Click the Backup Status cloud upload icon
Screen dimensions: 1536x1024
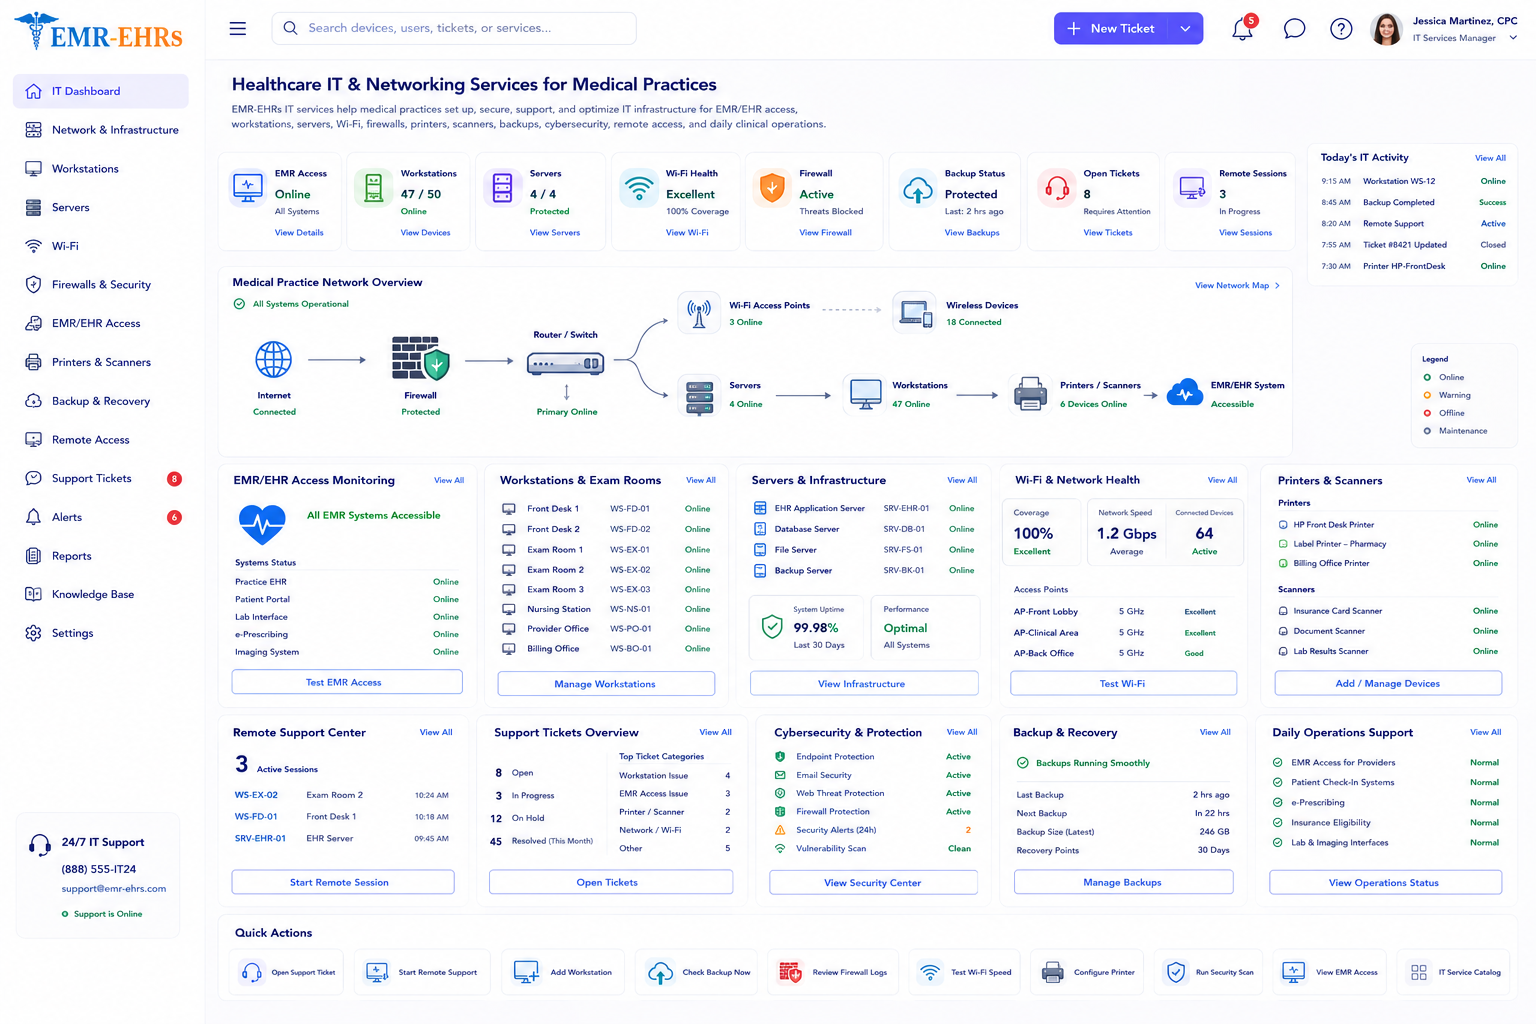[918, 189]
